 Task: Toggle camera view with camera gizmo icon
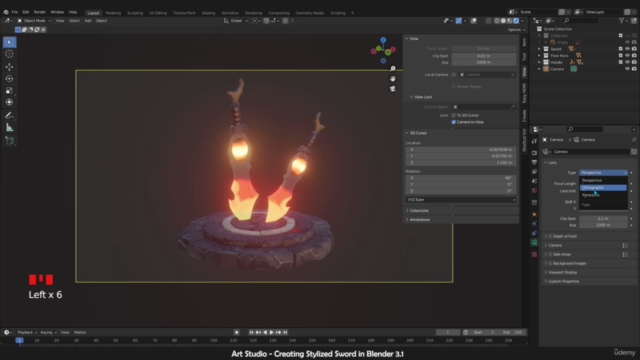tap(393, 89)
